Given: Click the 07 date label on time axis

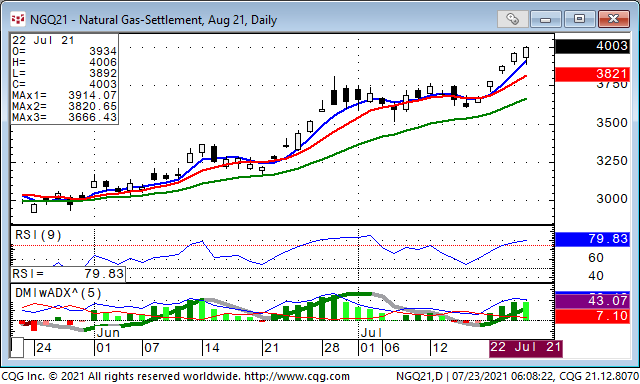Looking at the screenshot, I should tap(151, 348).
